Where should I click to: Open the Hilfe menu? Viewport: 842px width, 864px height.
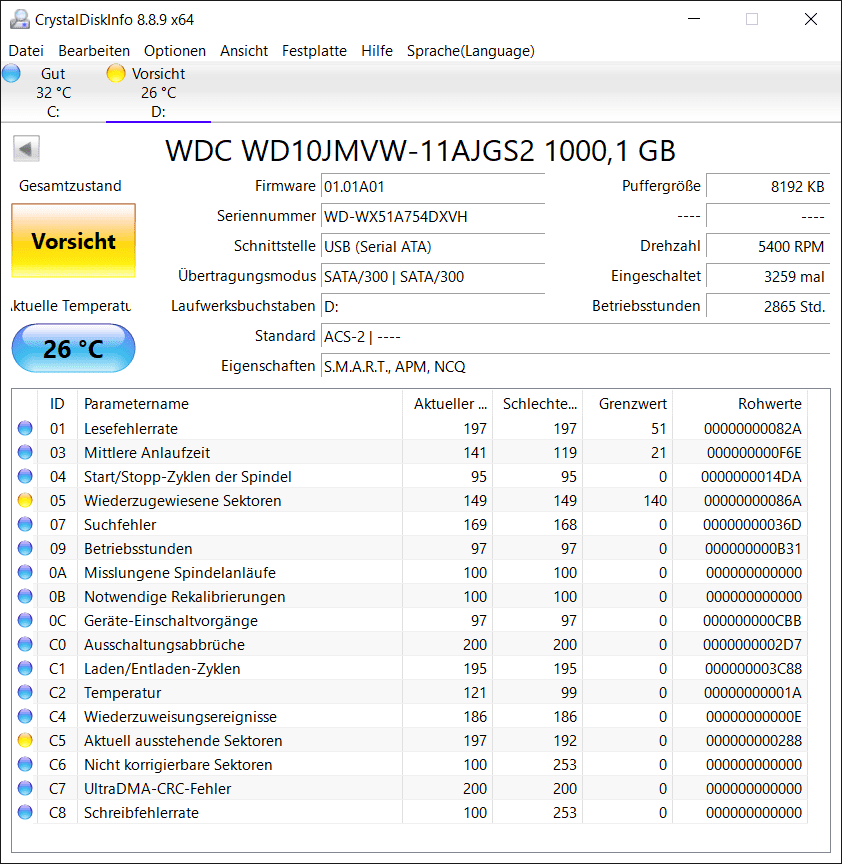click(x=377, y=51)
